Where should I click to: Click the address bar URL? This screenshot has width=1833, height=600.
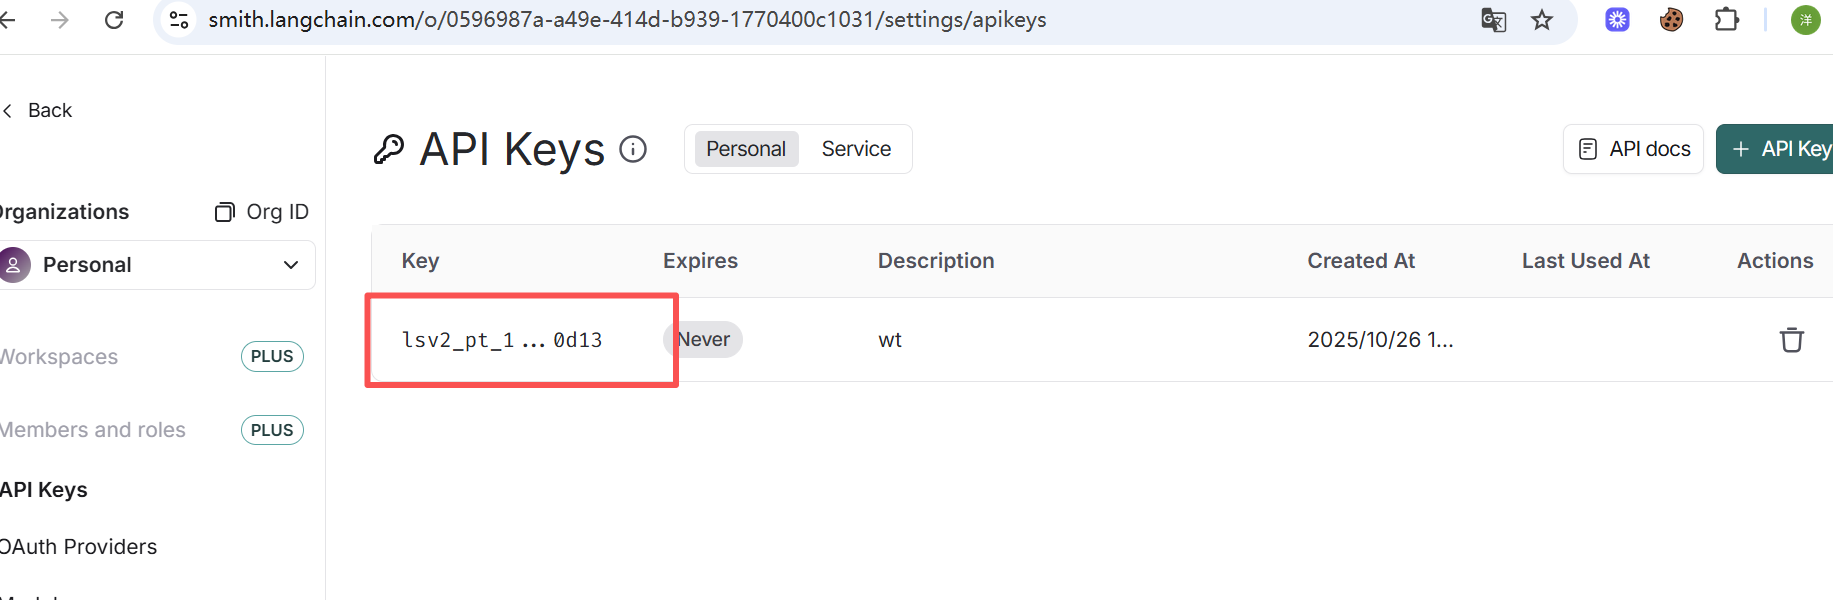627,20
